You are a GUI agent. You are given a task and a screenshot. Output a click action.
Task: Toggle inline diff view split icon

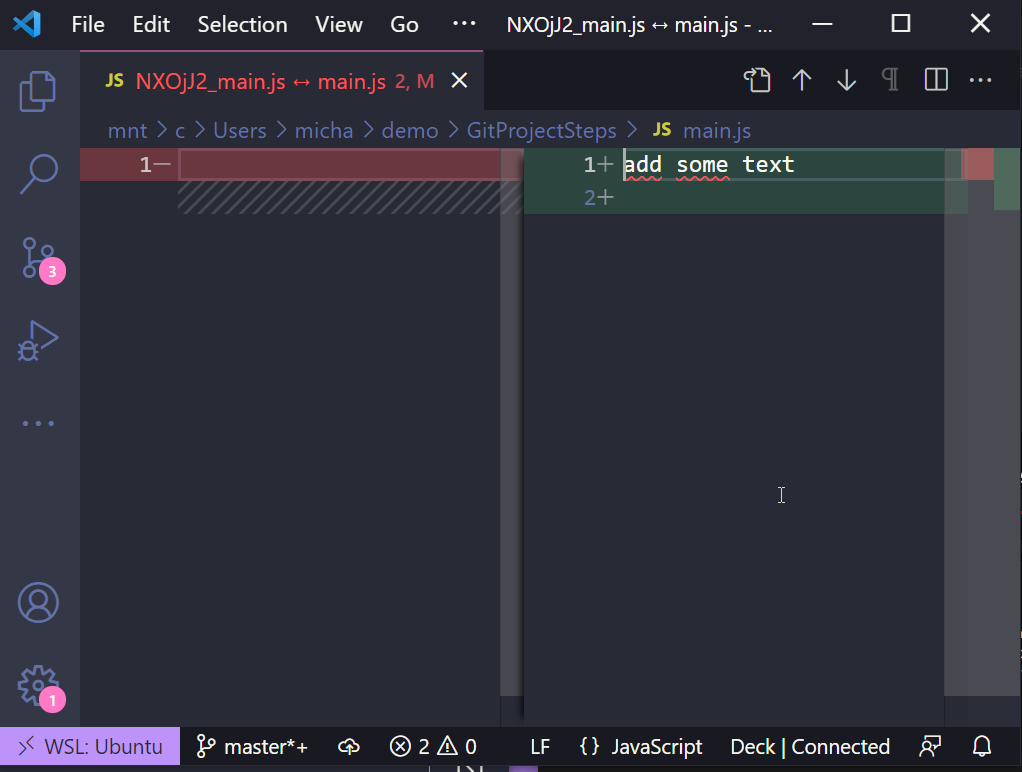936,81
